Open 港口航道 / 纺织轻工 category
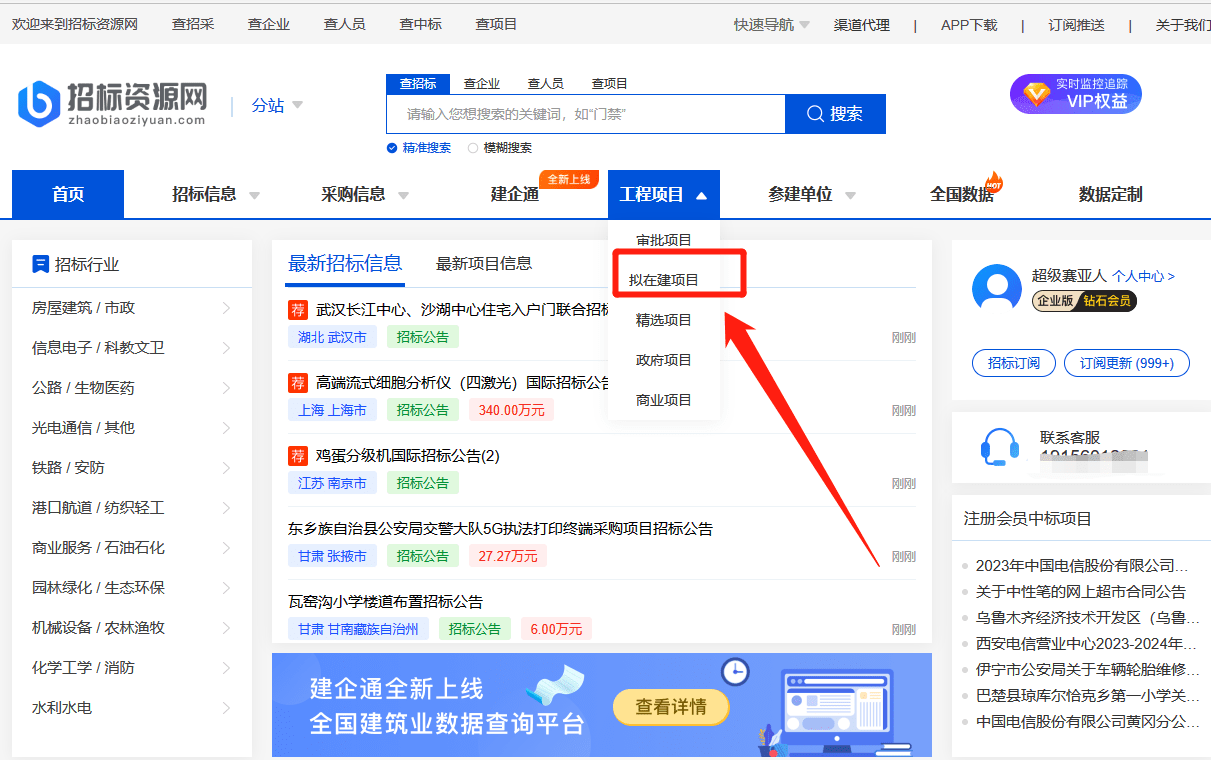Screen dimensions: 1211x760 coord(98,508)
